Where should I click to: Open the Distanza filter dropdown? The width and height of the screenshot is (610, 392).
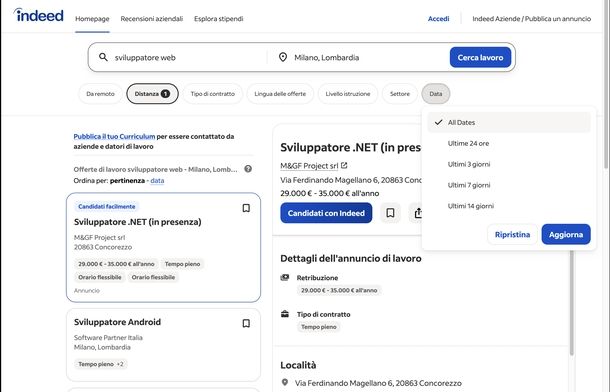click(x=152, y=94)
